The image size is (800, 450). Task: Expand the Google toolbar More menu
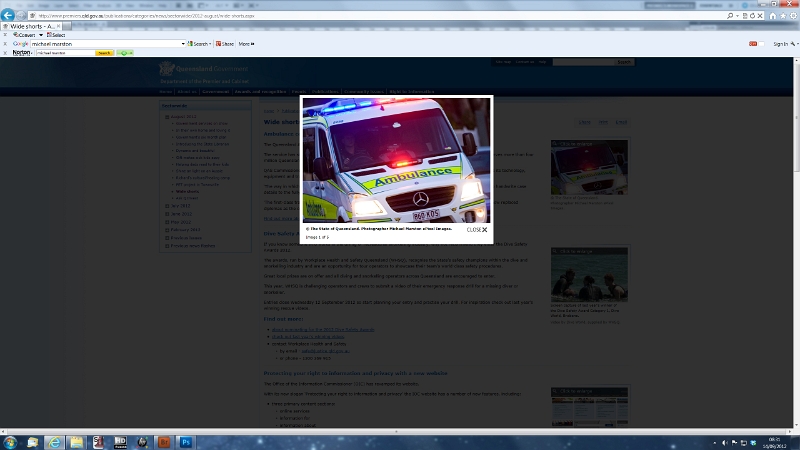(x=246, y=44)
